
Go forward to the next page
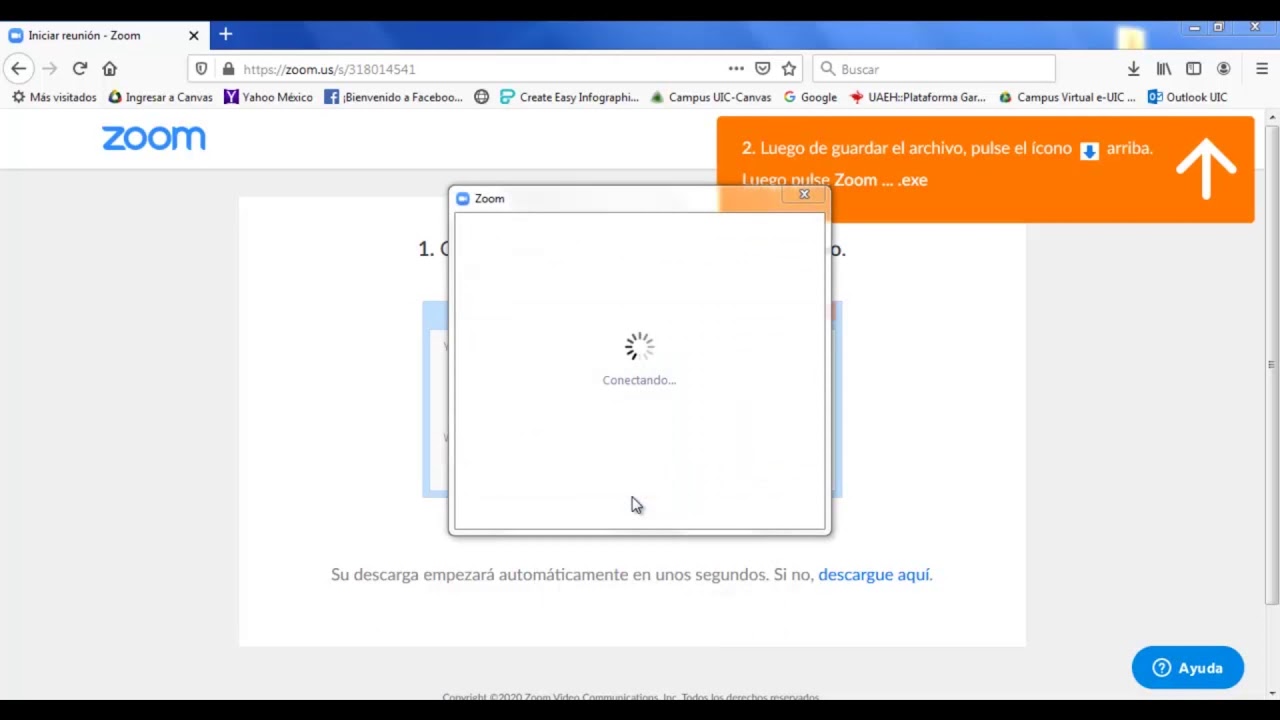click(49, 69)
